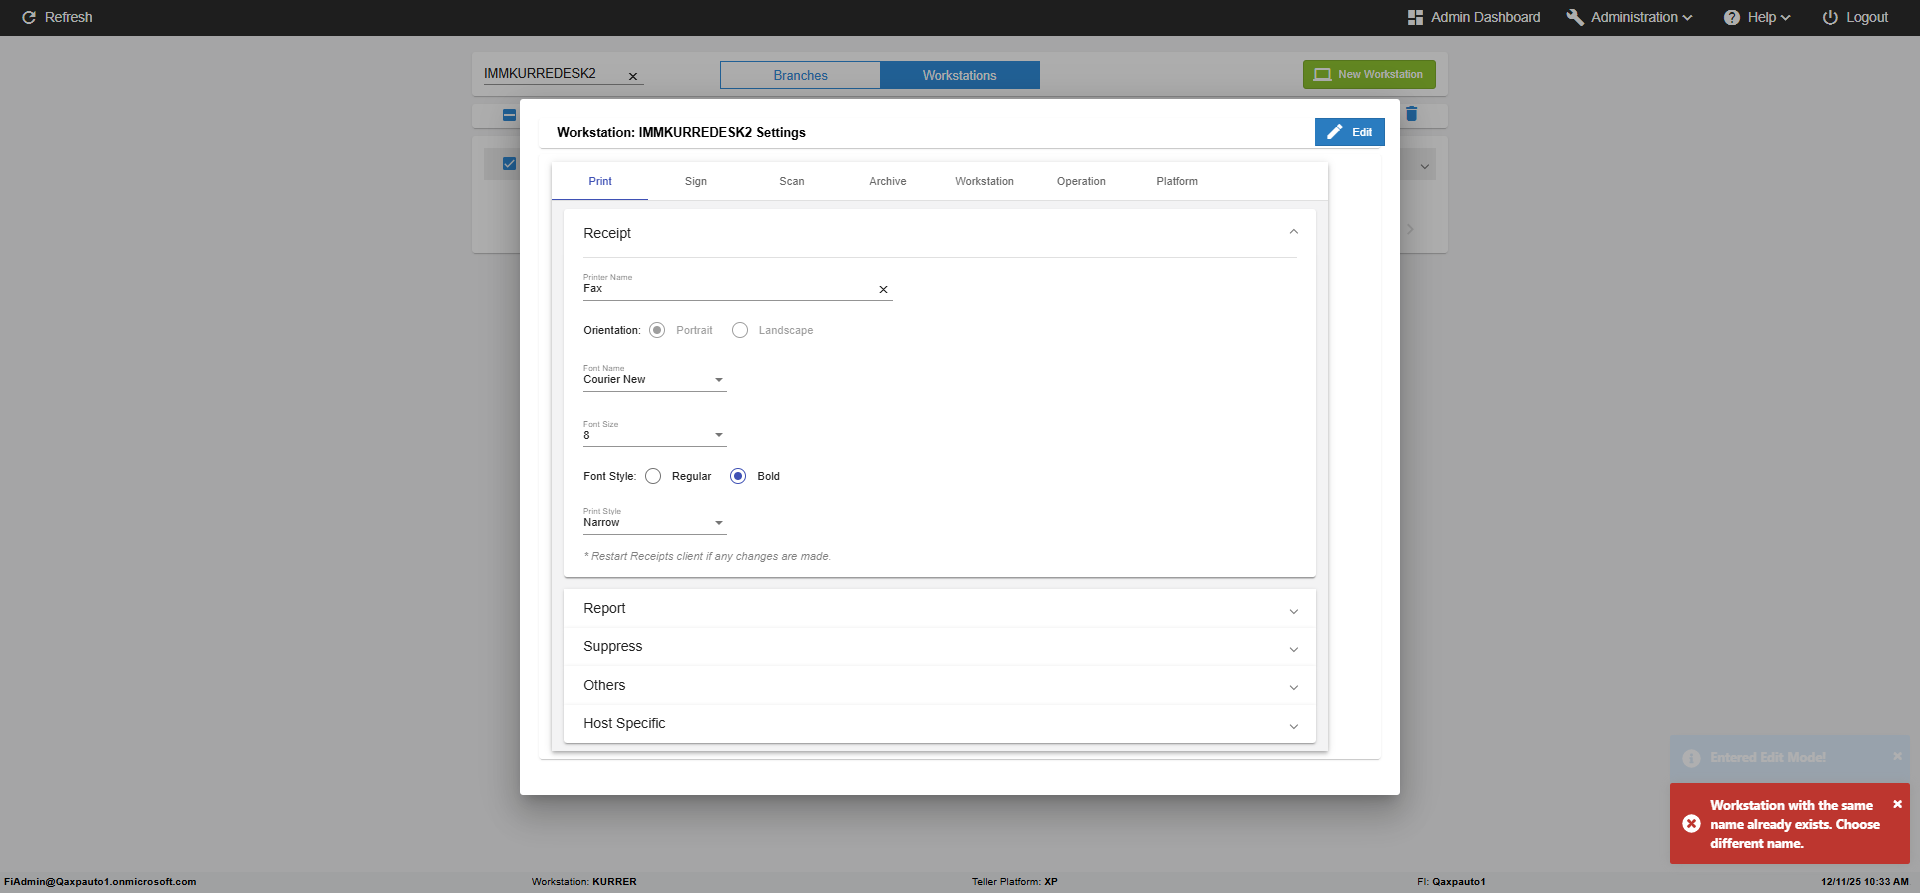Click the Administration wrench icon
Image resolution: width=1920 pixels, height=893 pixels.
(x=1575, y=17)
